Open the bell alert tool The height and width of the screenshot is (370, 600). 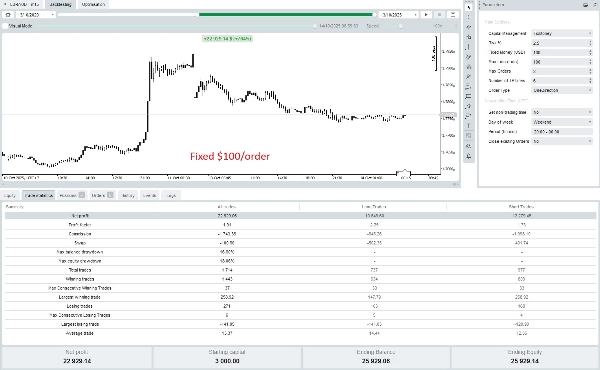[469, 156]
